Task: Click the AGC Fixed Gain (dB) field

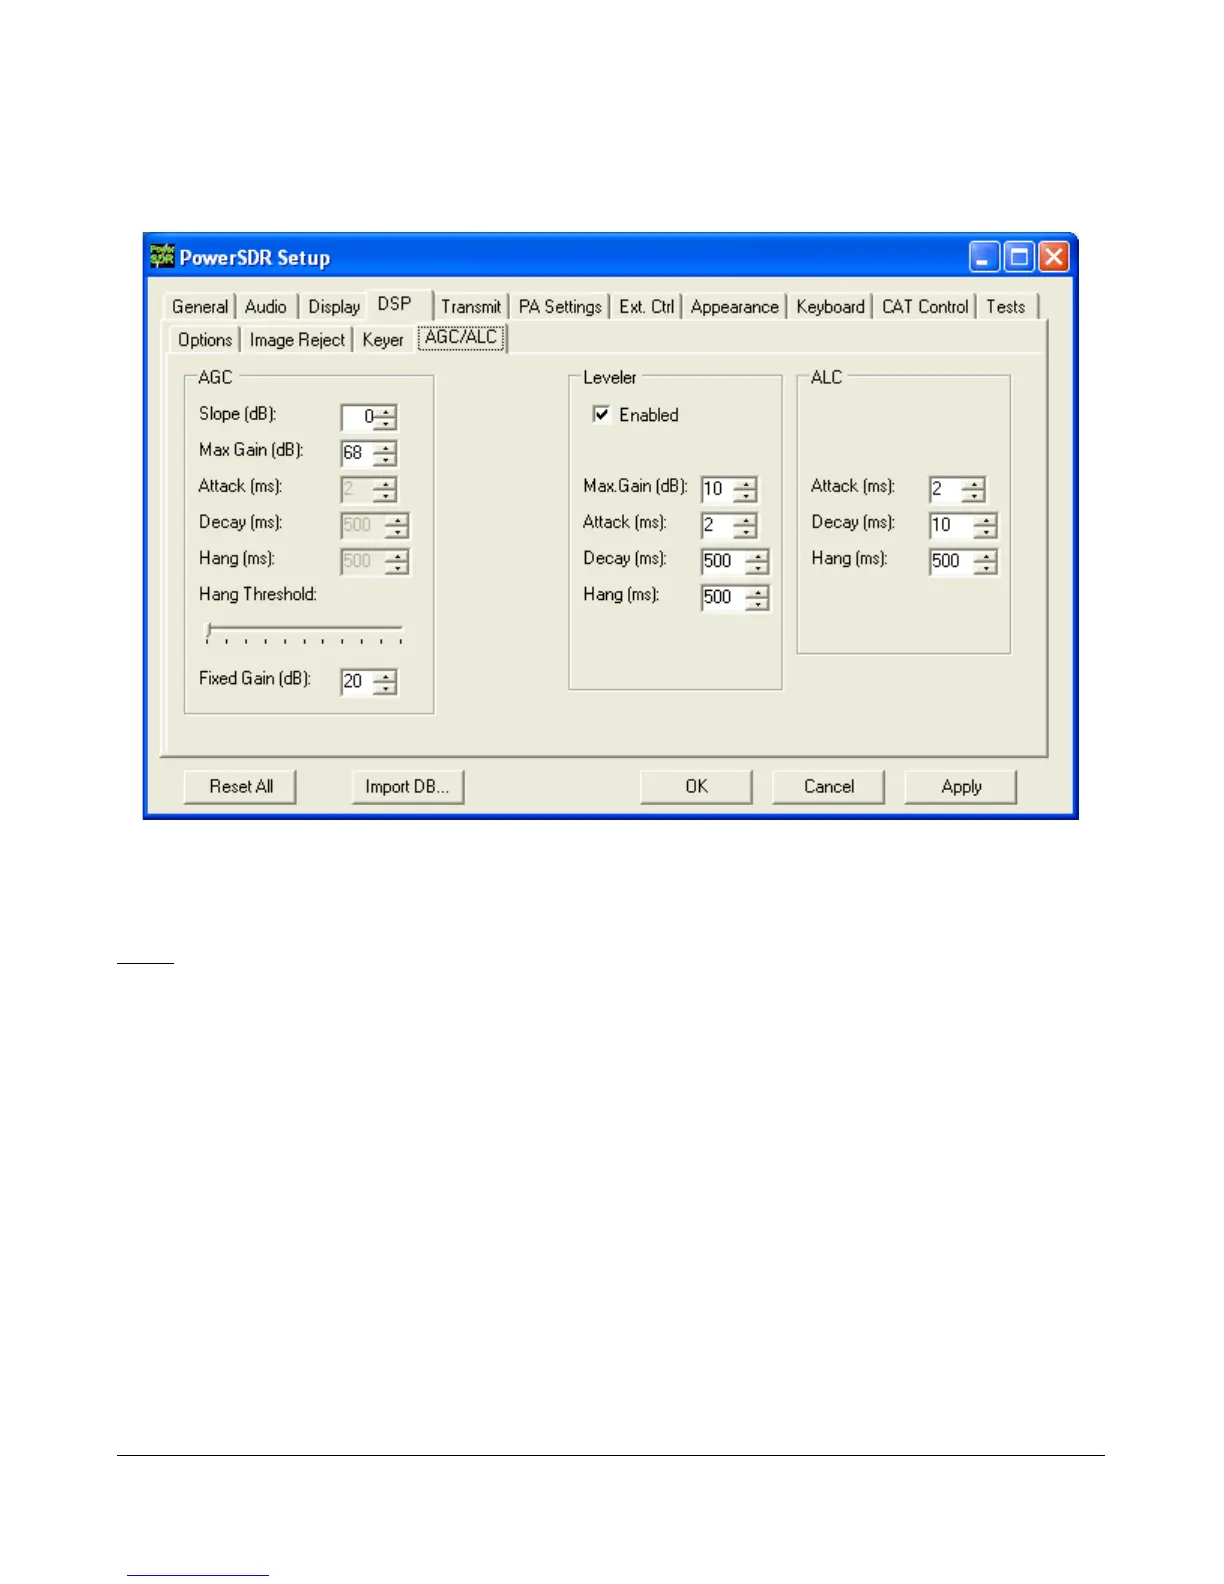Action: [x=358, y=682]
